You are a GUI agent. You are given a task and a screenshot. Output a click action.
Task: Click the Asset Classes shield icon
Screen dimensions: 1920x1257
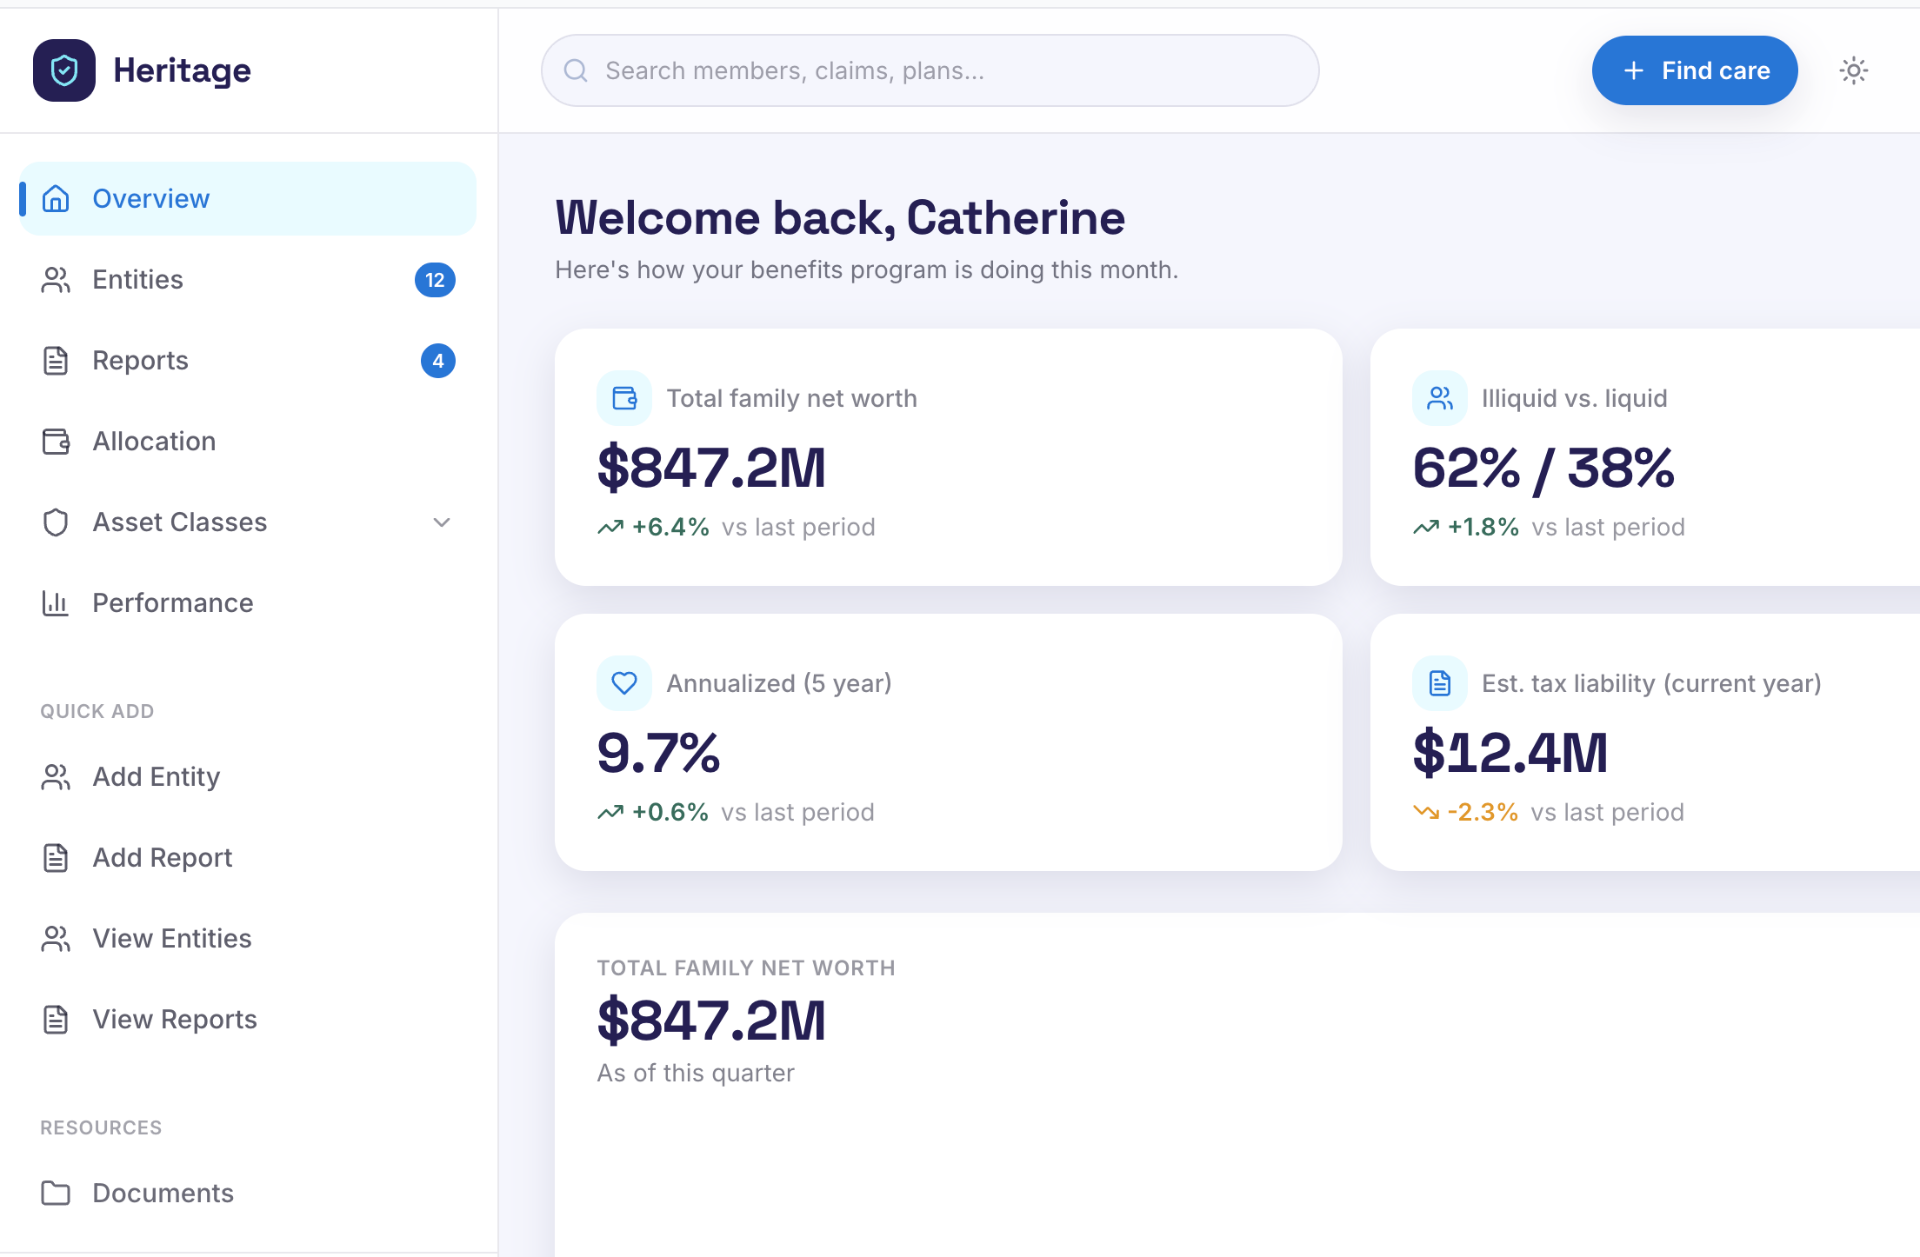coord(56,523)
